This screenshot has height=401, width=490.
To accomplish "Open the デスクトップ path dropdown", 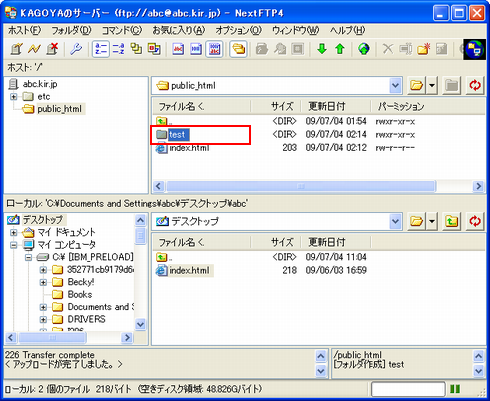I will point(395,221).
